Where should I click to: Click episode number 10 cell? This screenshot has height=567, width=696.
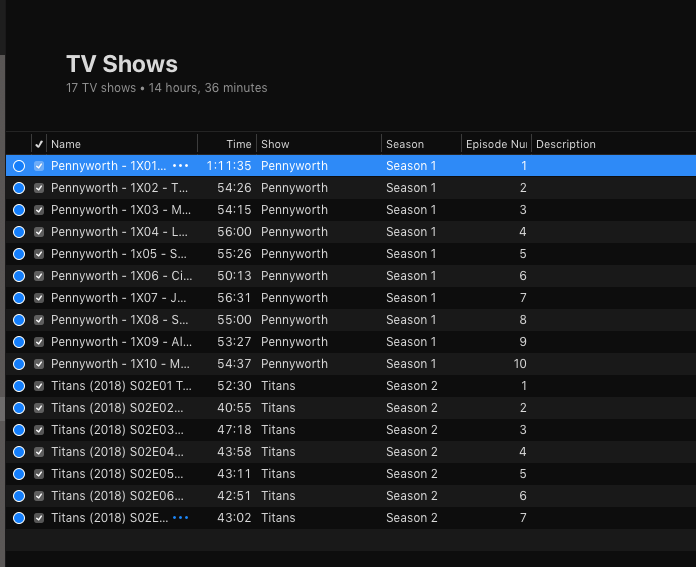[x=520, y=364]
